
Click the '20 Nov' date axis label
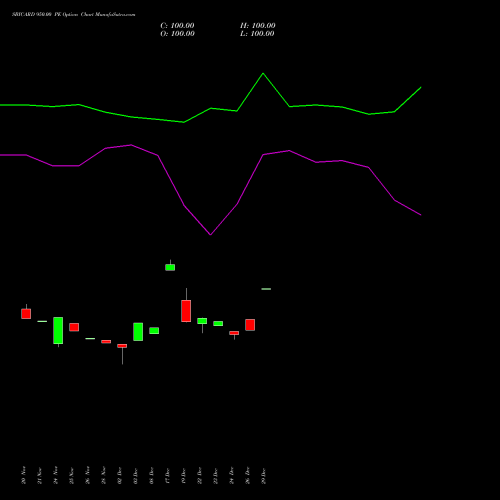tap(24, 475)
